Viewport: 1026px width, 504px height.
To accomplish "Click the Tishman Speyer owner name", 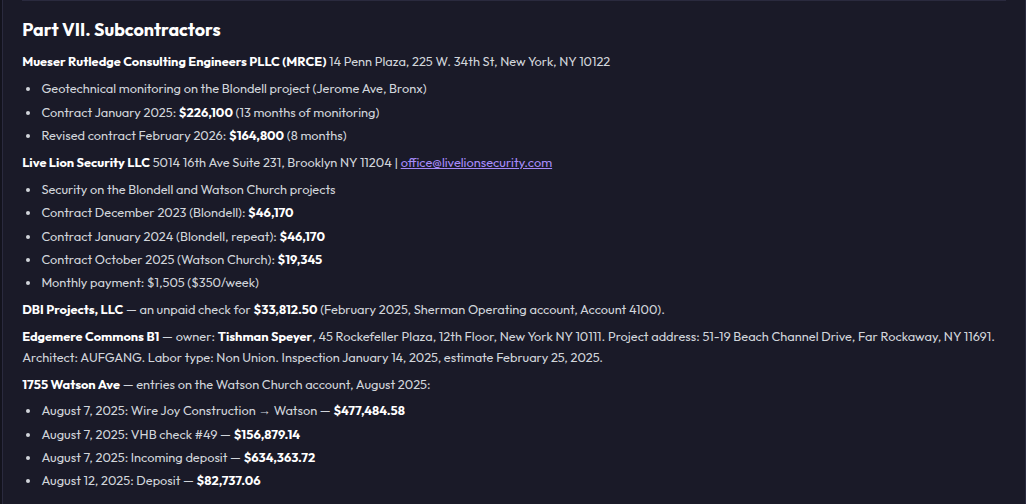I will pyautogui.click(x=265, y=337).
